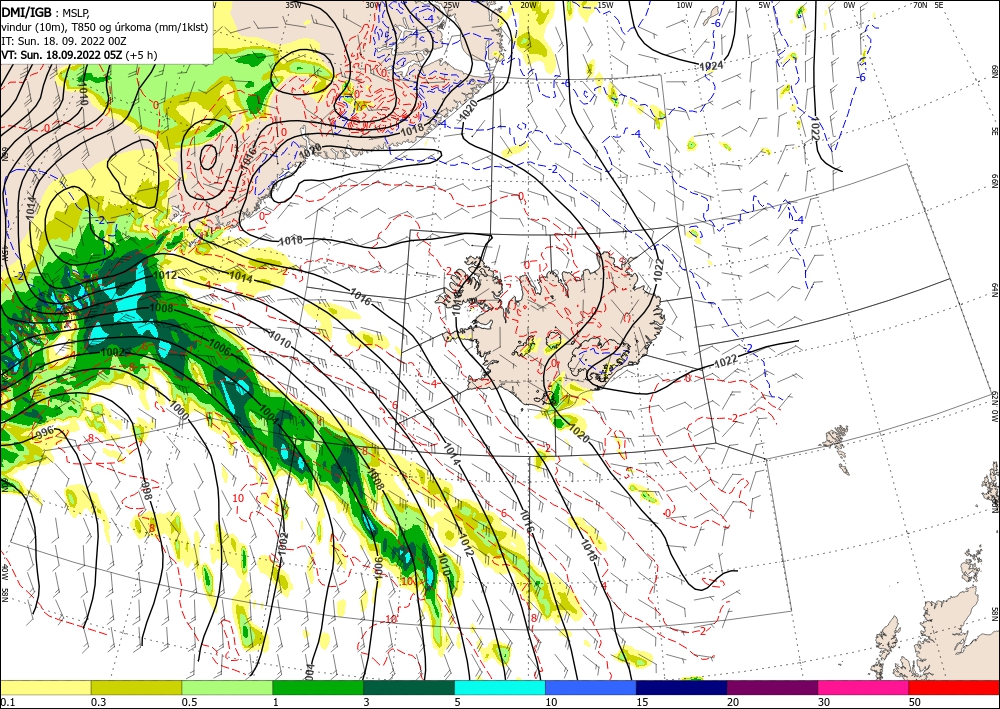The image size is (1000, 709).
Task: Click the legend value label 50
Action: point(915,702)
